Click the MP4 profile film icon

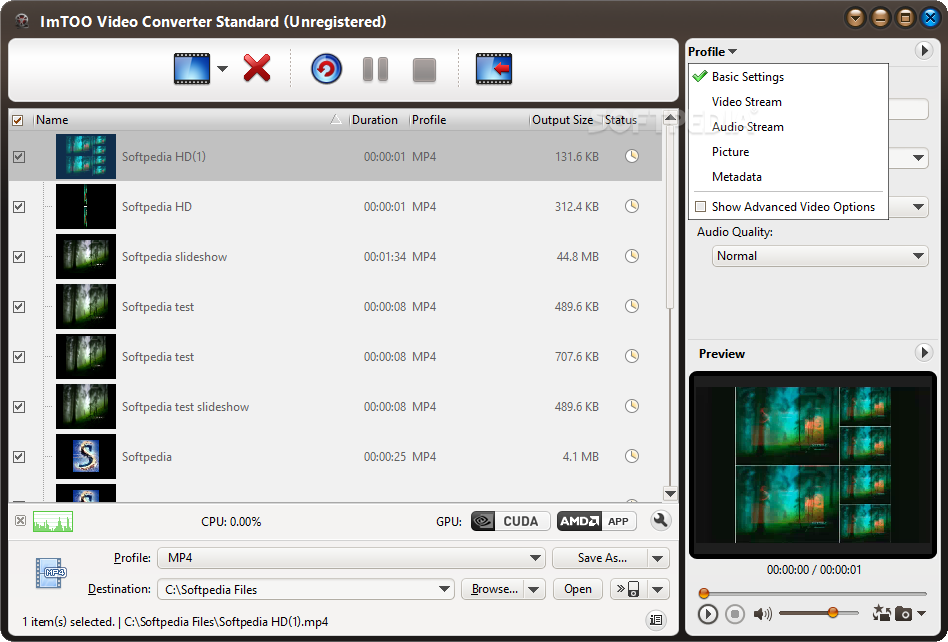(51, 573)
